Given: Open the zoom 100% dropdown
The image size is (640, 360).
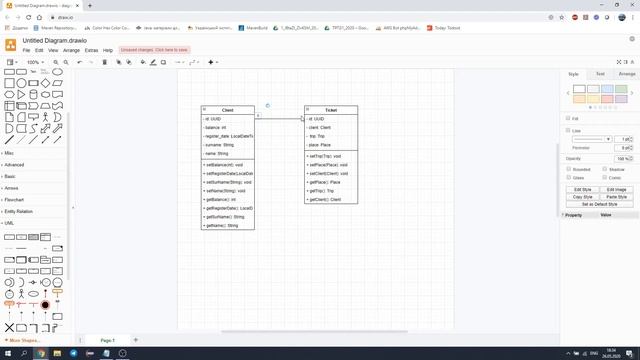Looking at the screenshot, I should tap(35, 62).
